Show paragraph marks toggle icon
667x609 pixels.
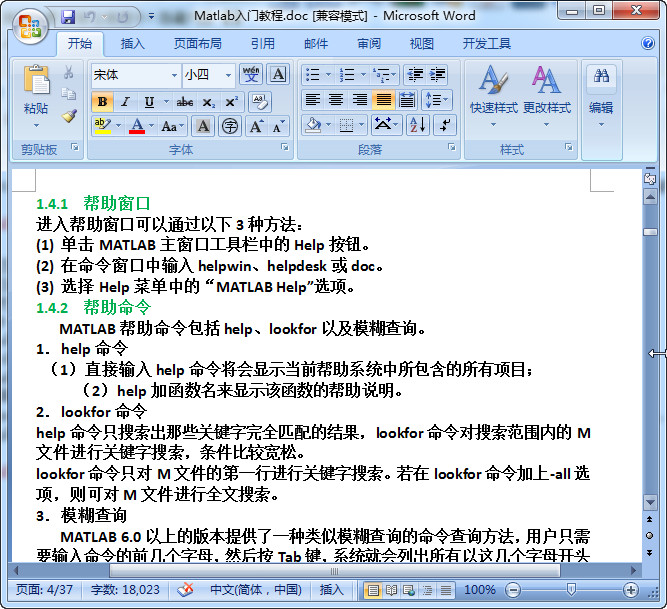pos(445,125)
